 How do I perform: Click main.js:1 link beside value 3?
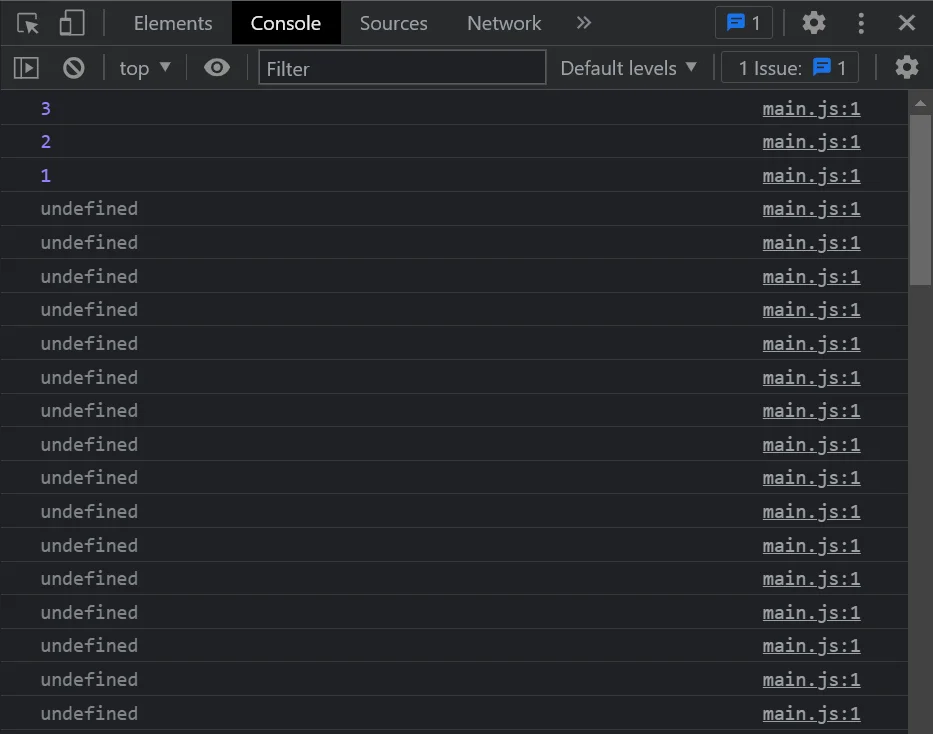[811, 108]
